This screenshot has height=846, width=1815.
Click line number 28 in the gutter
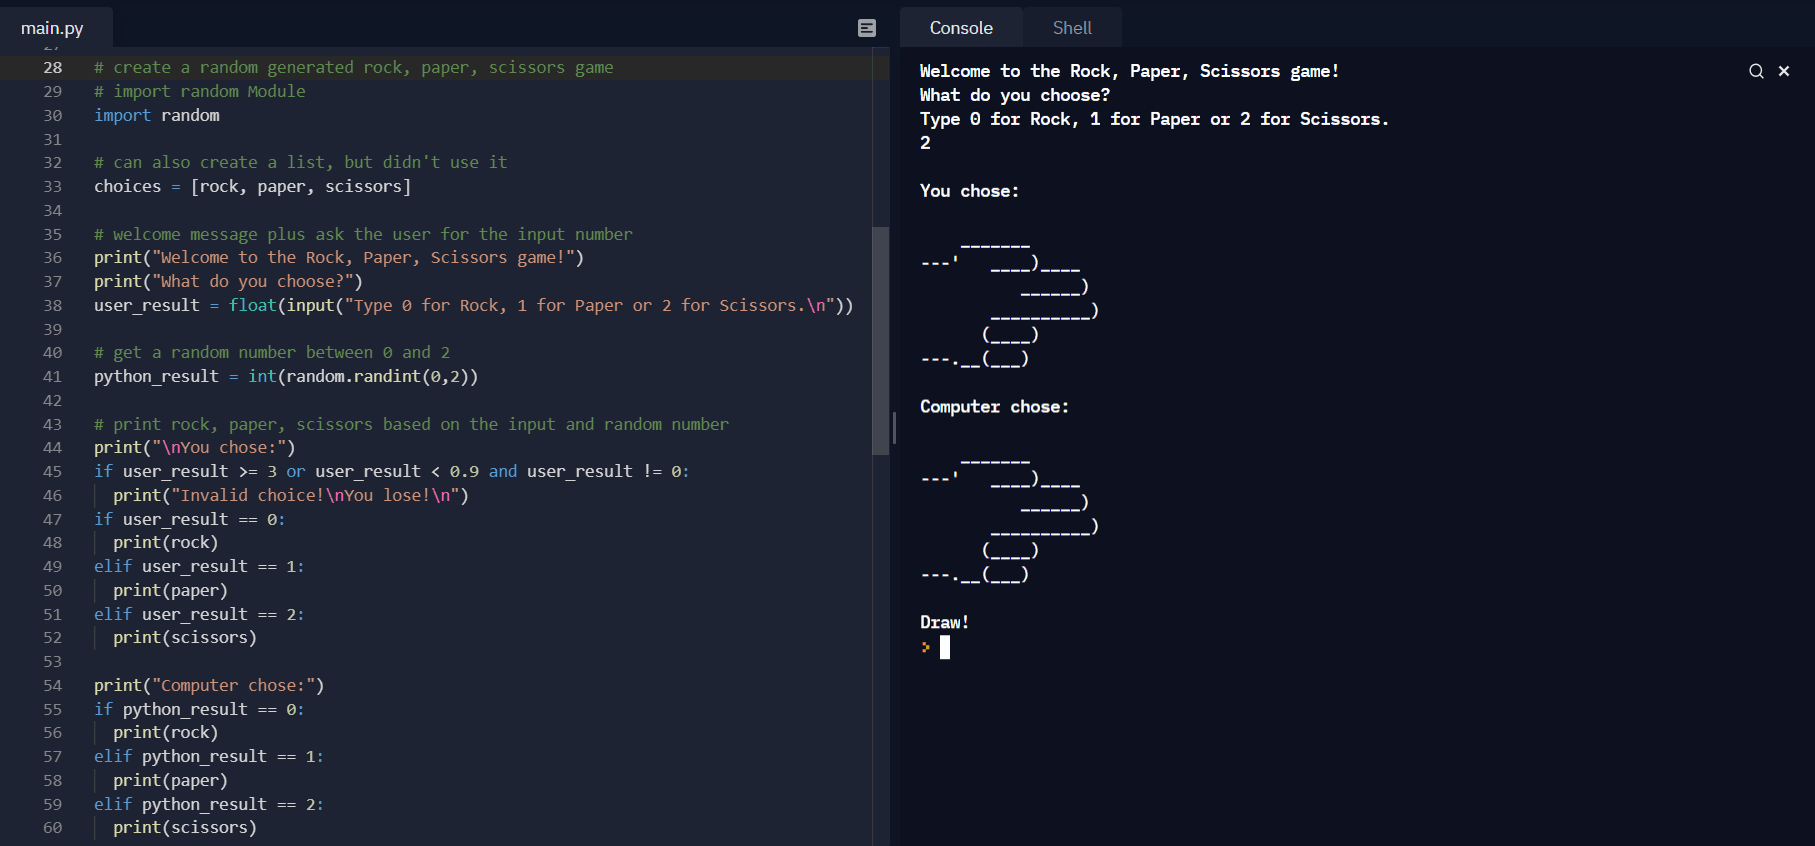(53, 67)
